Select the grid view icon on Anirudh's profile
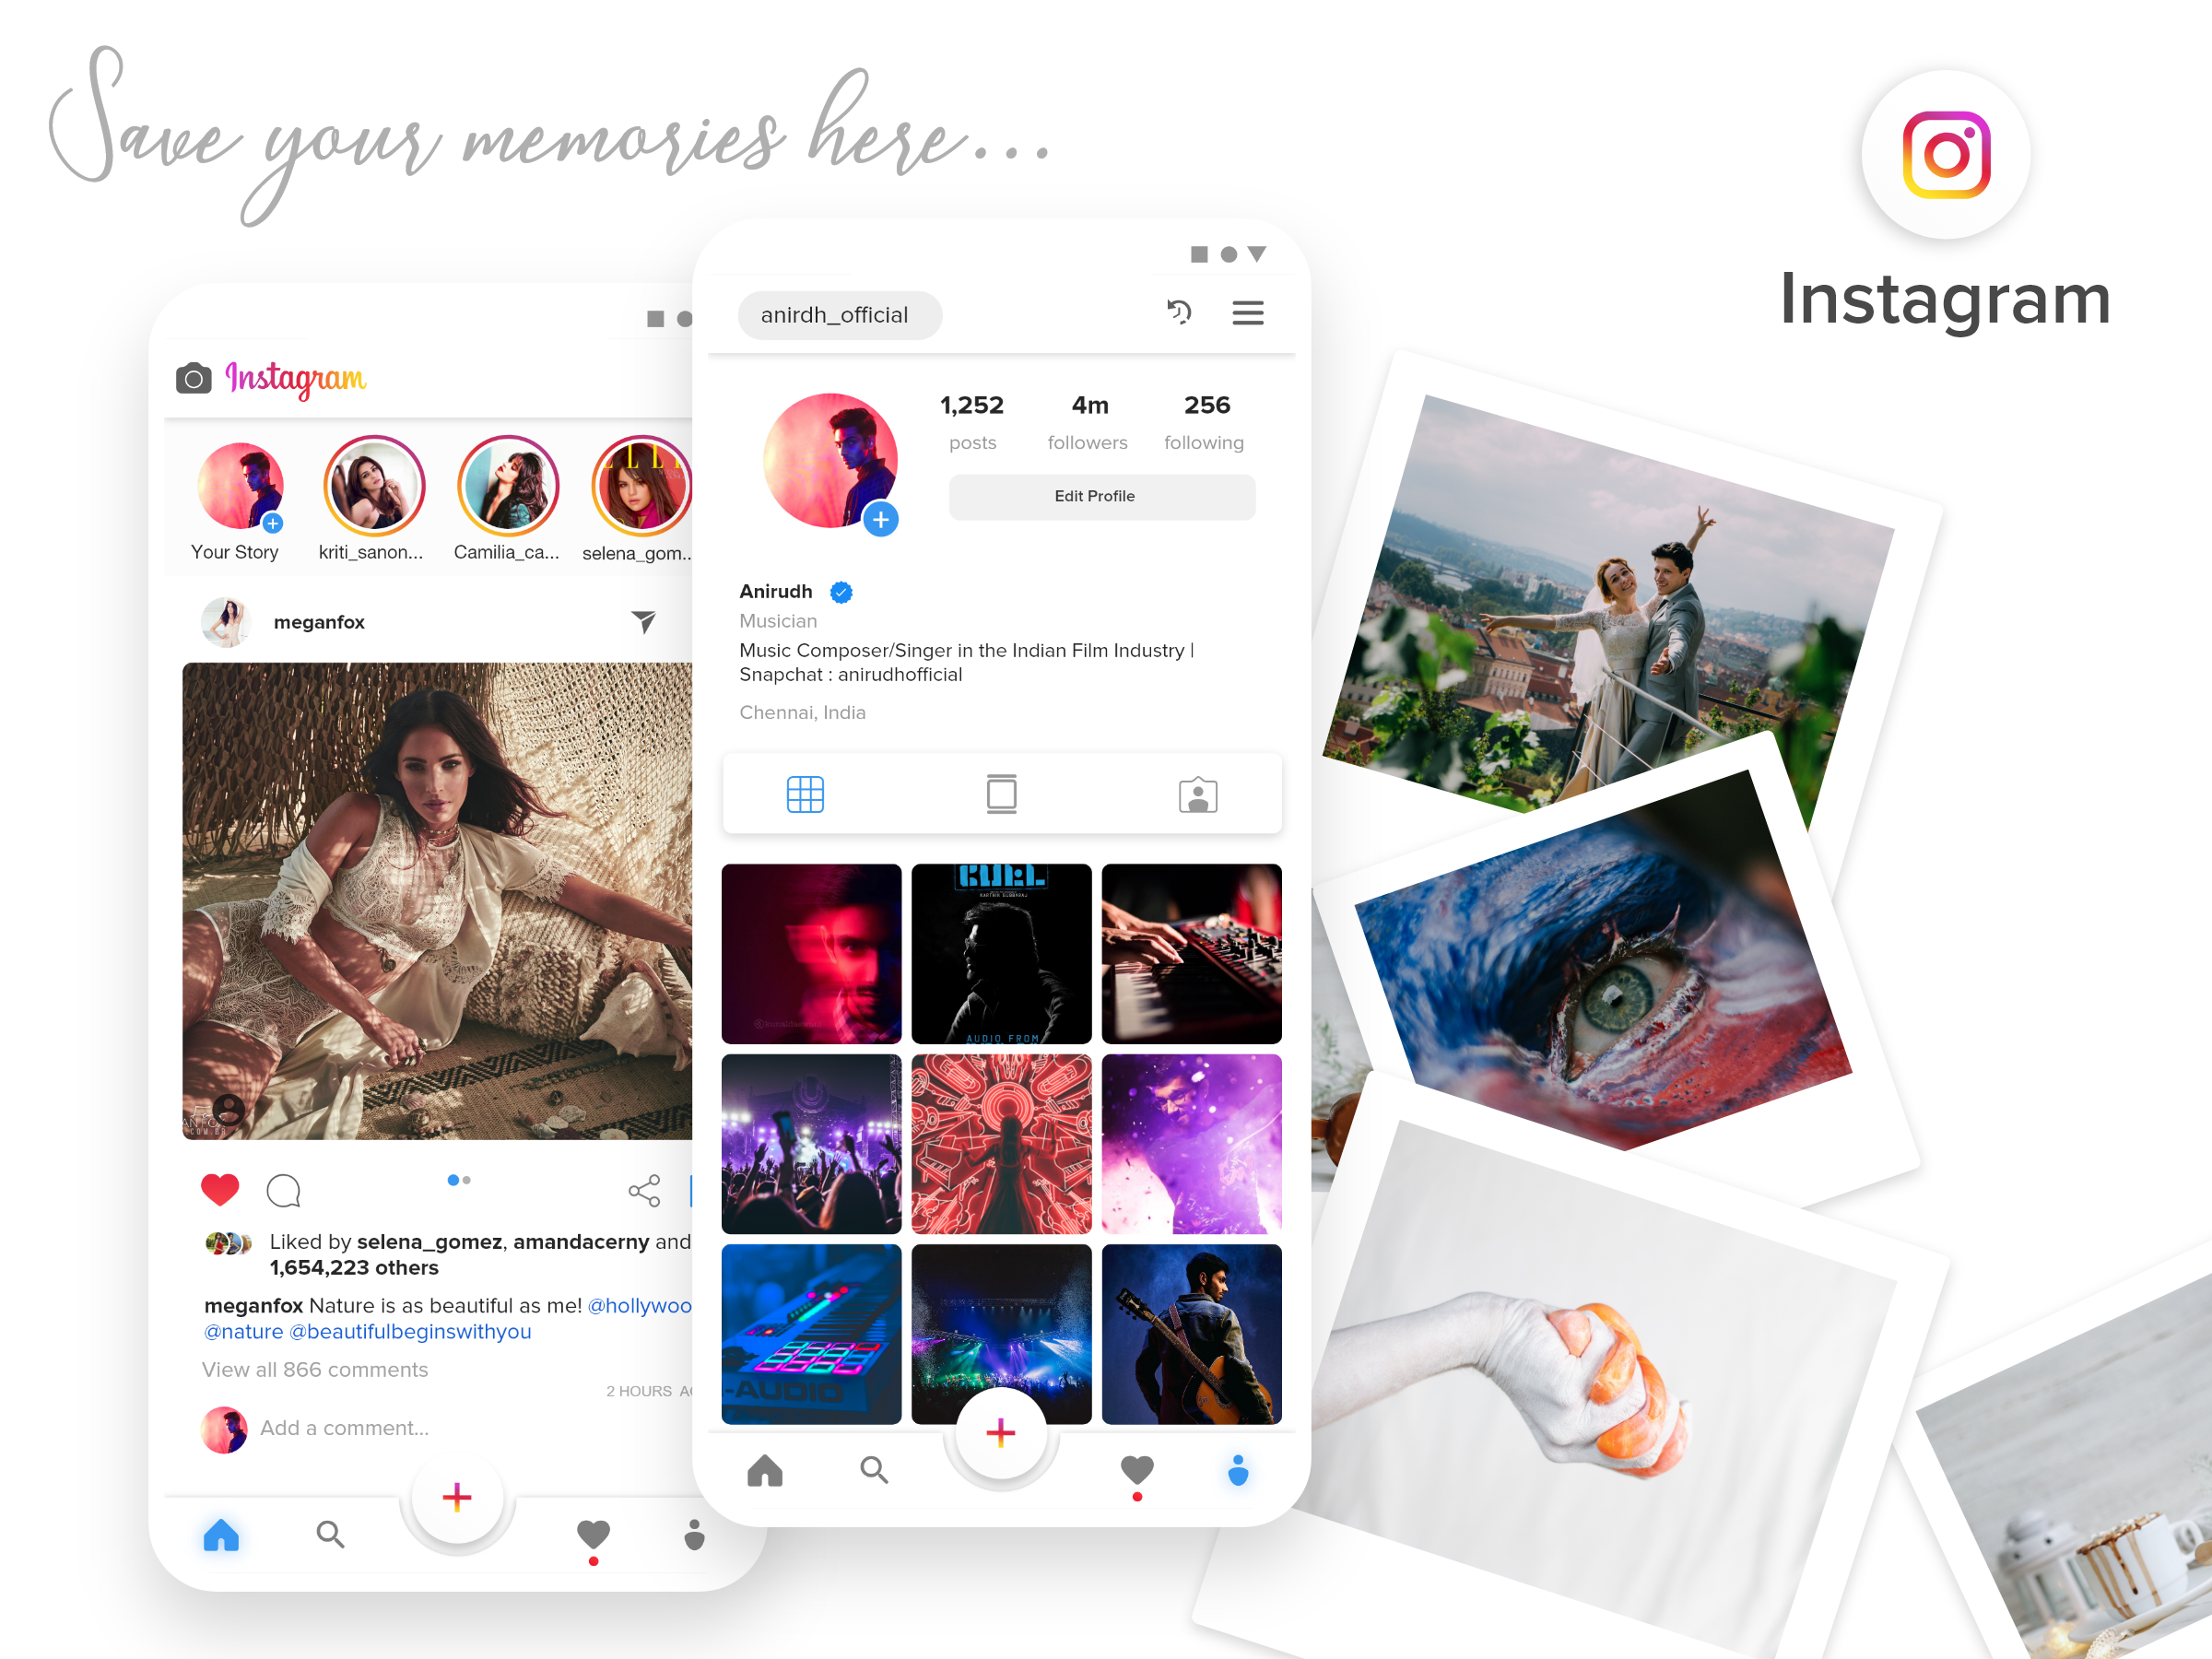The height and width of the screenshot is (1659, 2212). pyautogui.click(x=805, y=794)
